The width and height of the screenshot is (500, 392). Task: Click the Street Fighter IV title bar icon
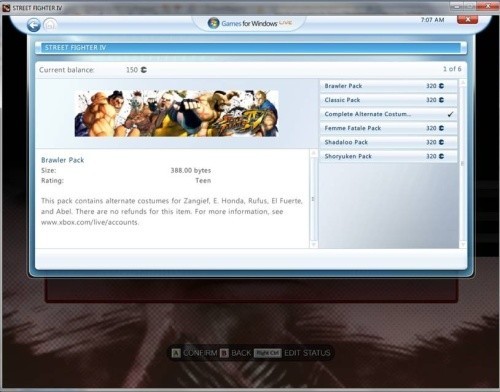[x=6, y=8]
